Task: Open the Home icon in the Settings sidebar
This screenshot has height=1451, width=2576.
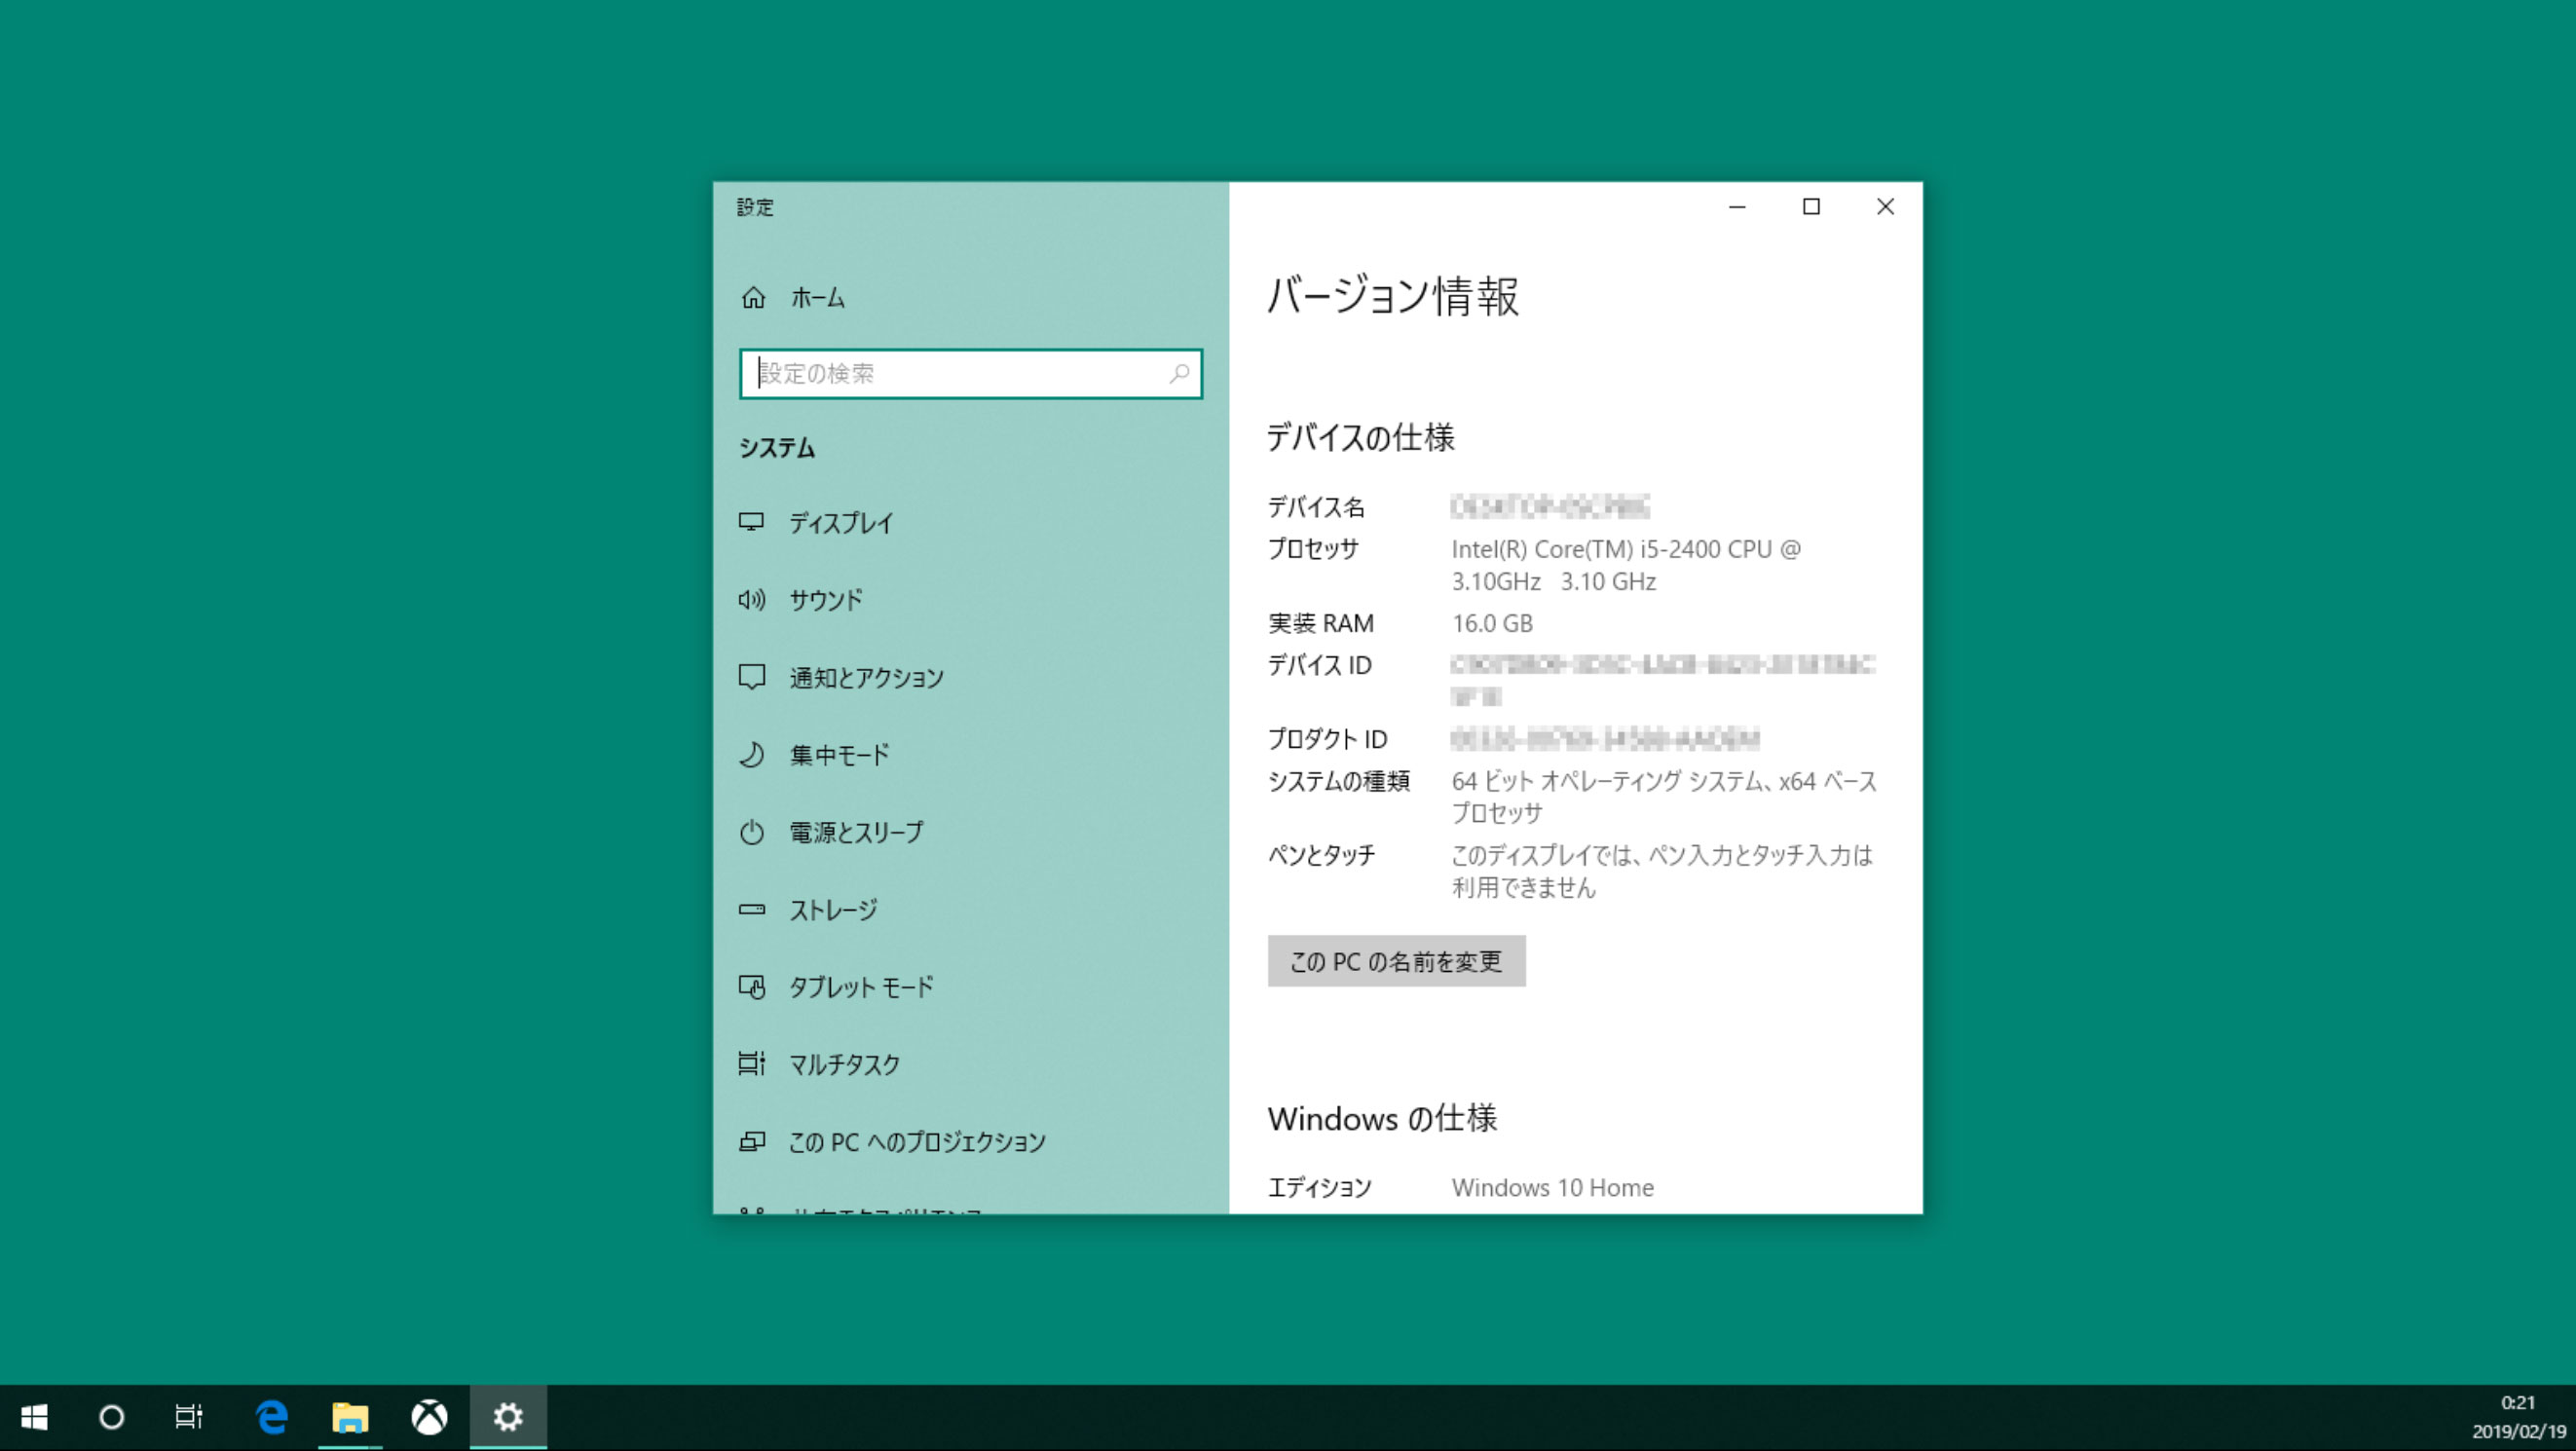Action: click(753, 298)
